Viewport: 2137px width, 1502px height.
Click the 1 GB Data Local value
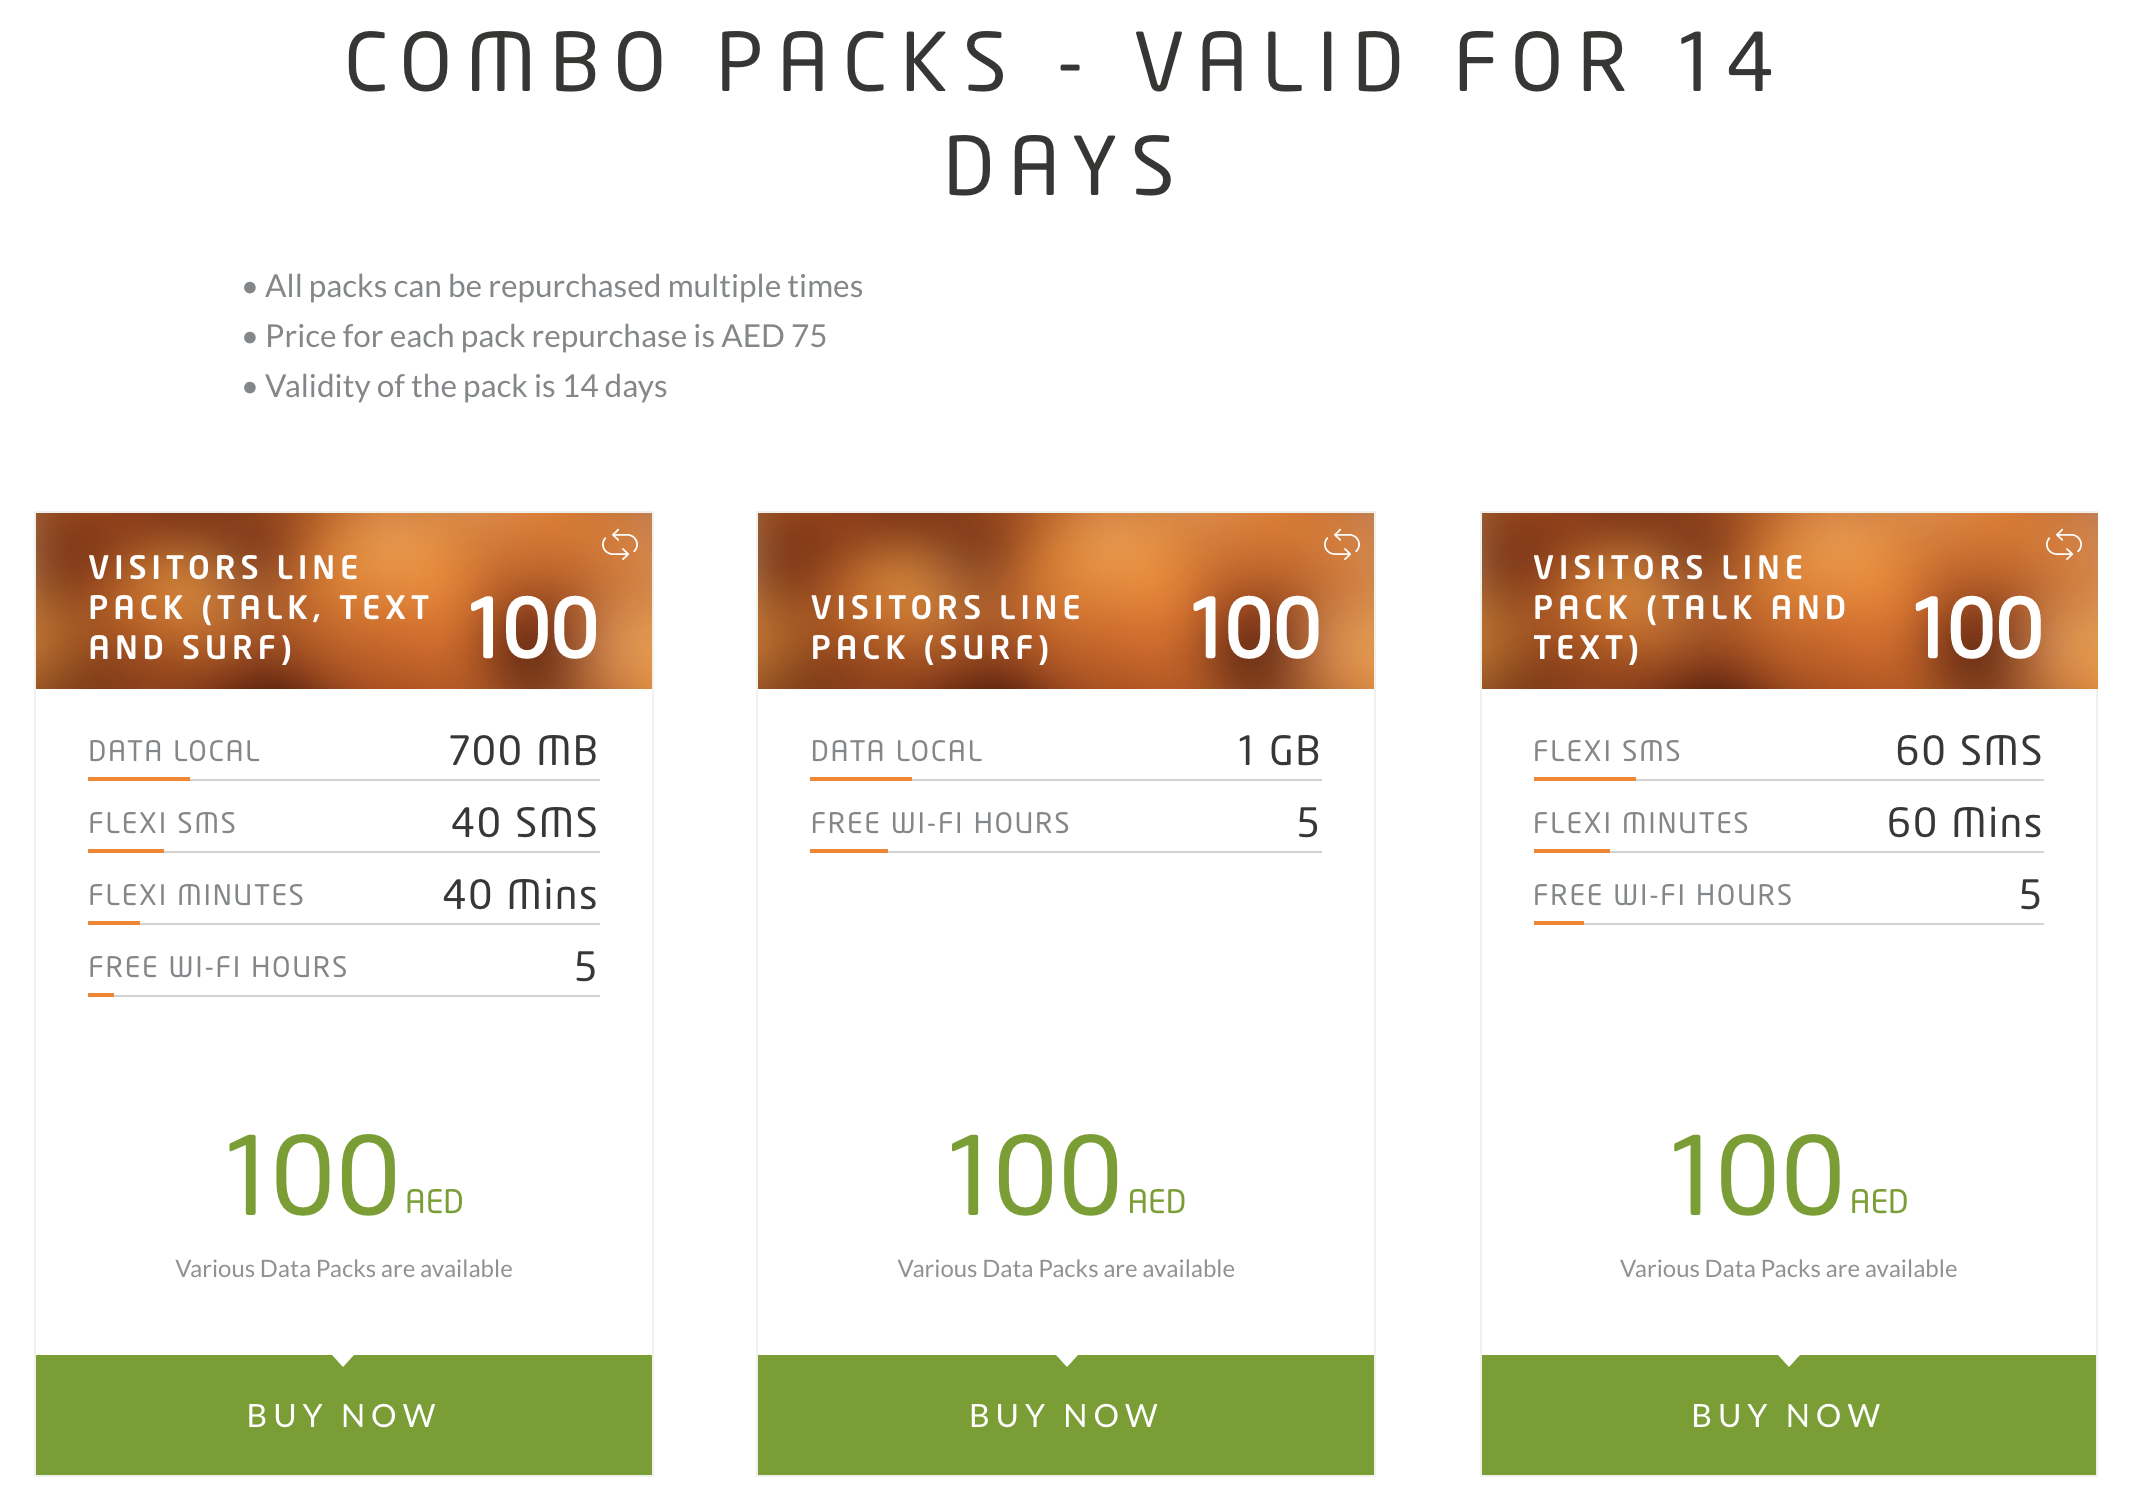click(1278, 751)
